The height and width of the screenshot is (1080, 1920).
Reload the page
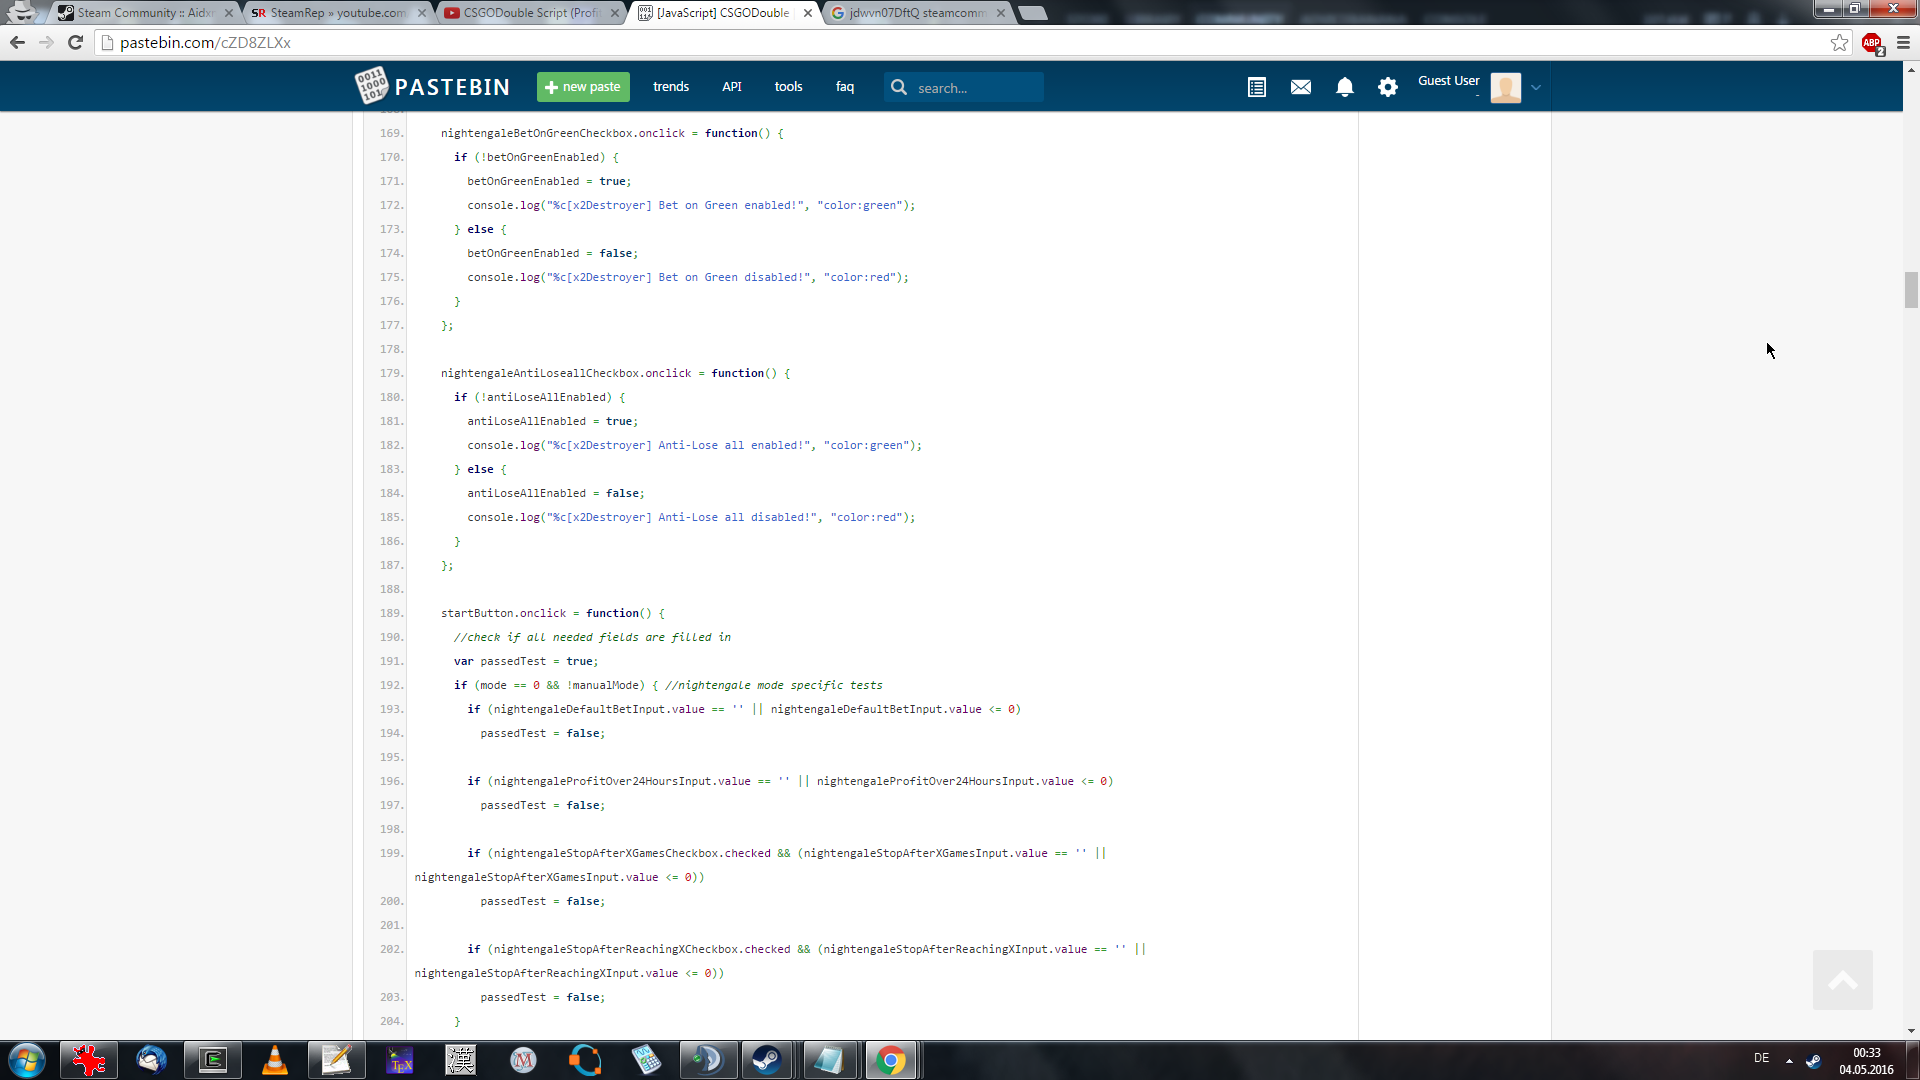(75, 43)
